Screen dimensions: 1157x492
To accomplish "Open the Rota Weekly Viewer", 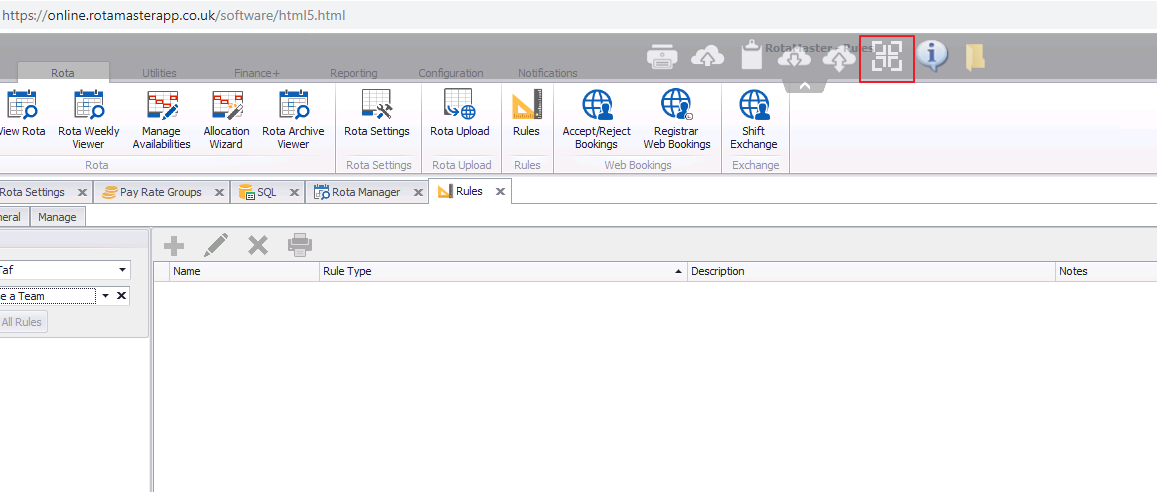I will pos(88,119).
